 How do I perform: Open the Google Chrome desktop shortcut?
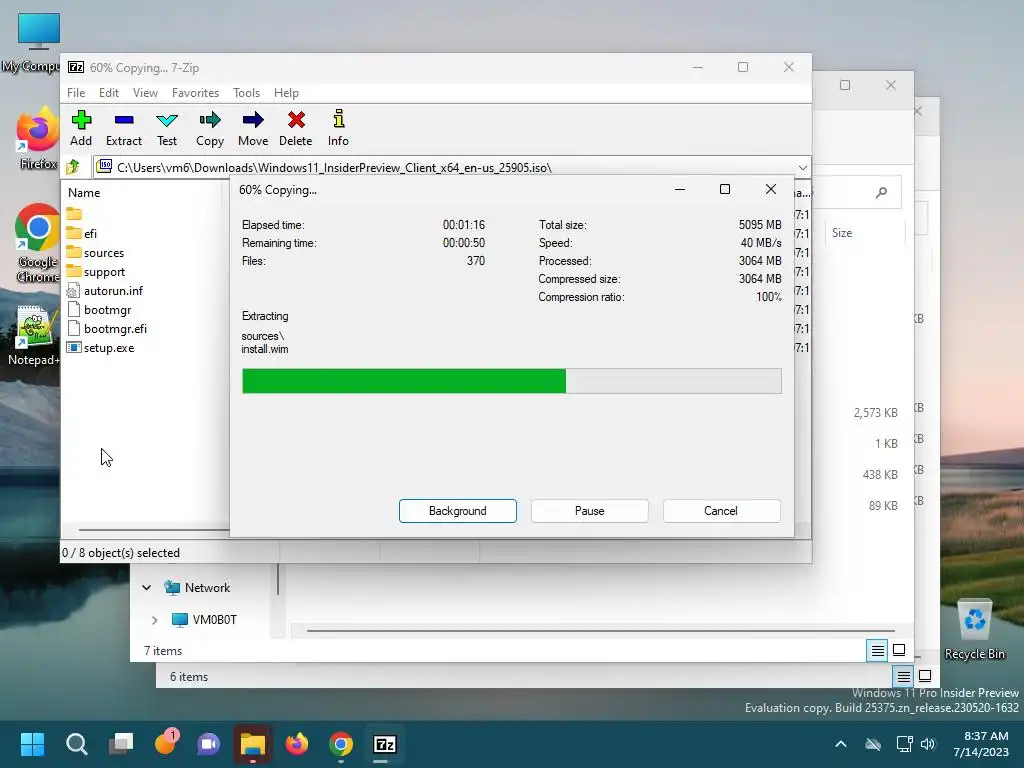click(38, 244)
